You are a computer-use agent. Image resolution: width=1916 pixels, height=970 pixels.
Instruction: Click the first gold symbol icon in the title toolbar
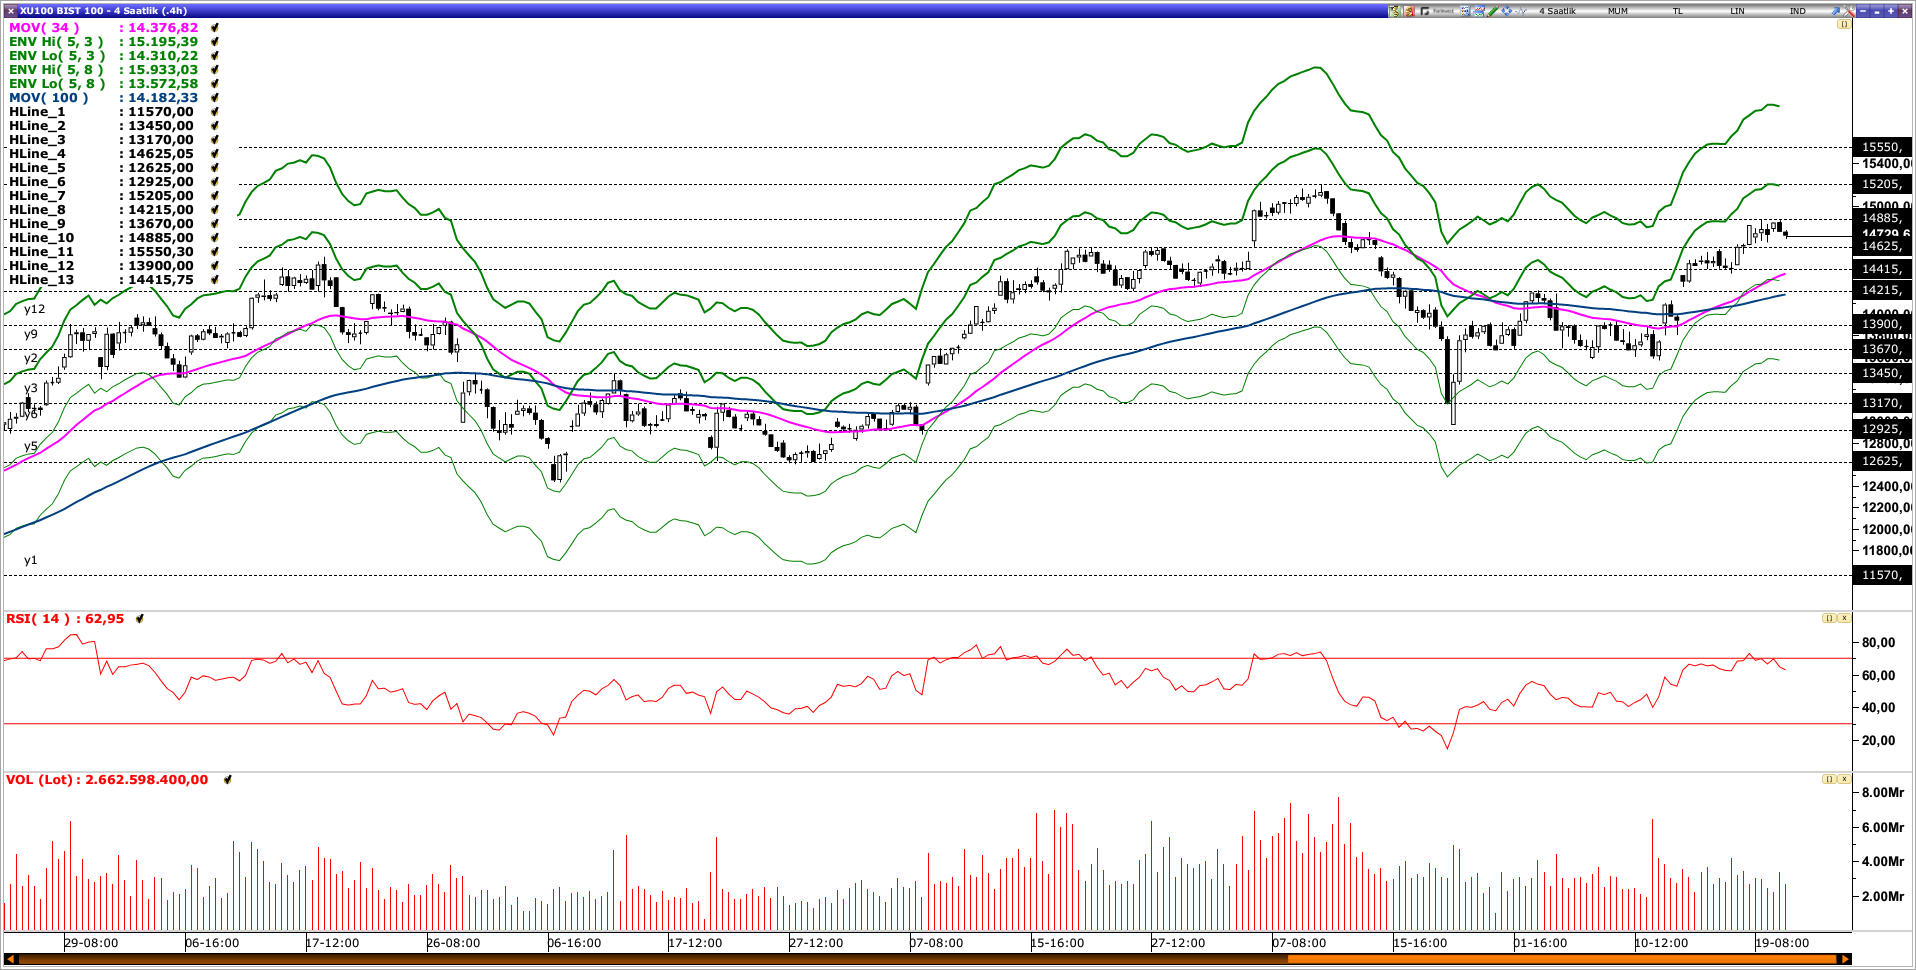1394,11
